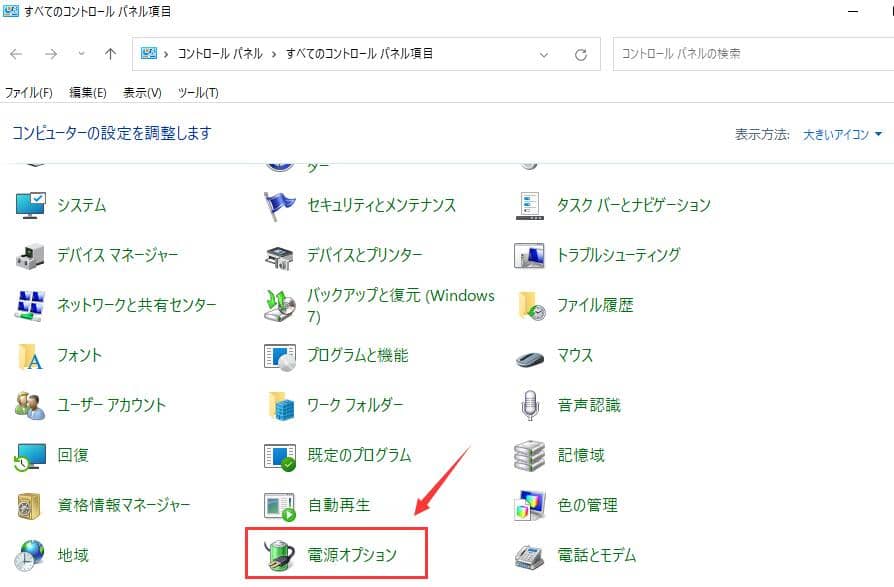894x587 pixels.
Task: Open the ファイル(F) menu
Action: click(x=28, y=93)
